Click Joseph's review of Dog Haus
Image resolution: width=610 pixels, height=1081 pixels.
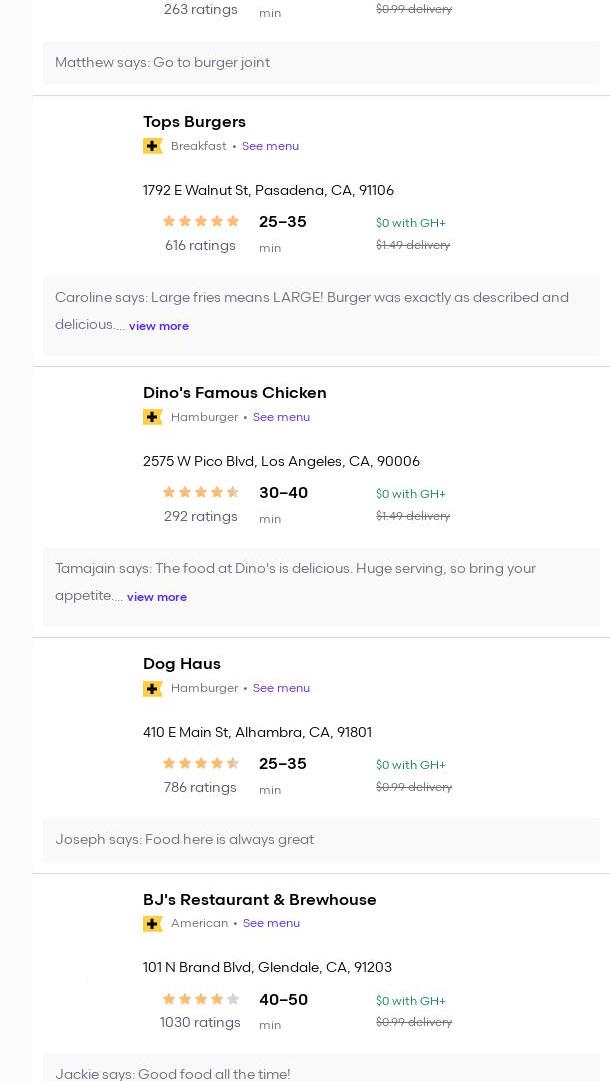(x=185, y=840)
